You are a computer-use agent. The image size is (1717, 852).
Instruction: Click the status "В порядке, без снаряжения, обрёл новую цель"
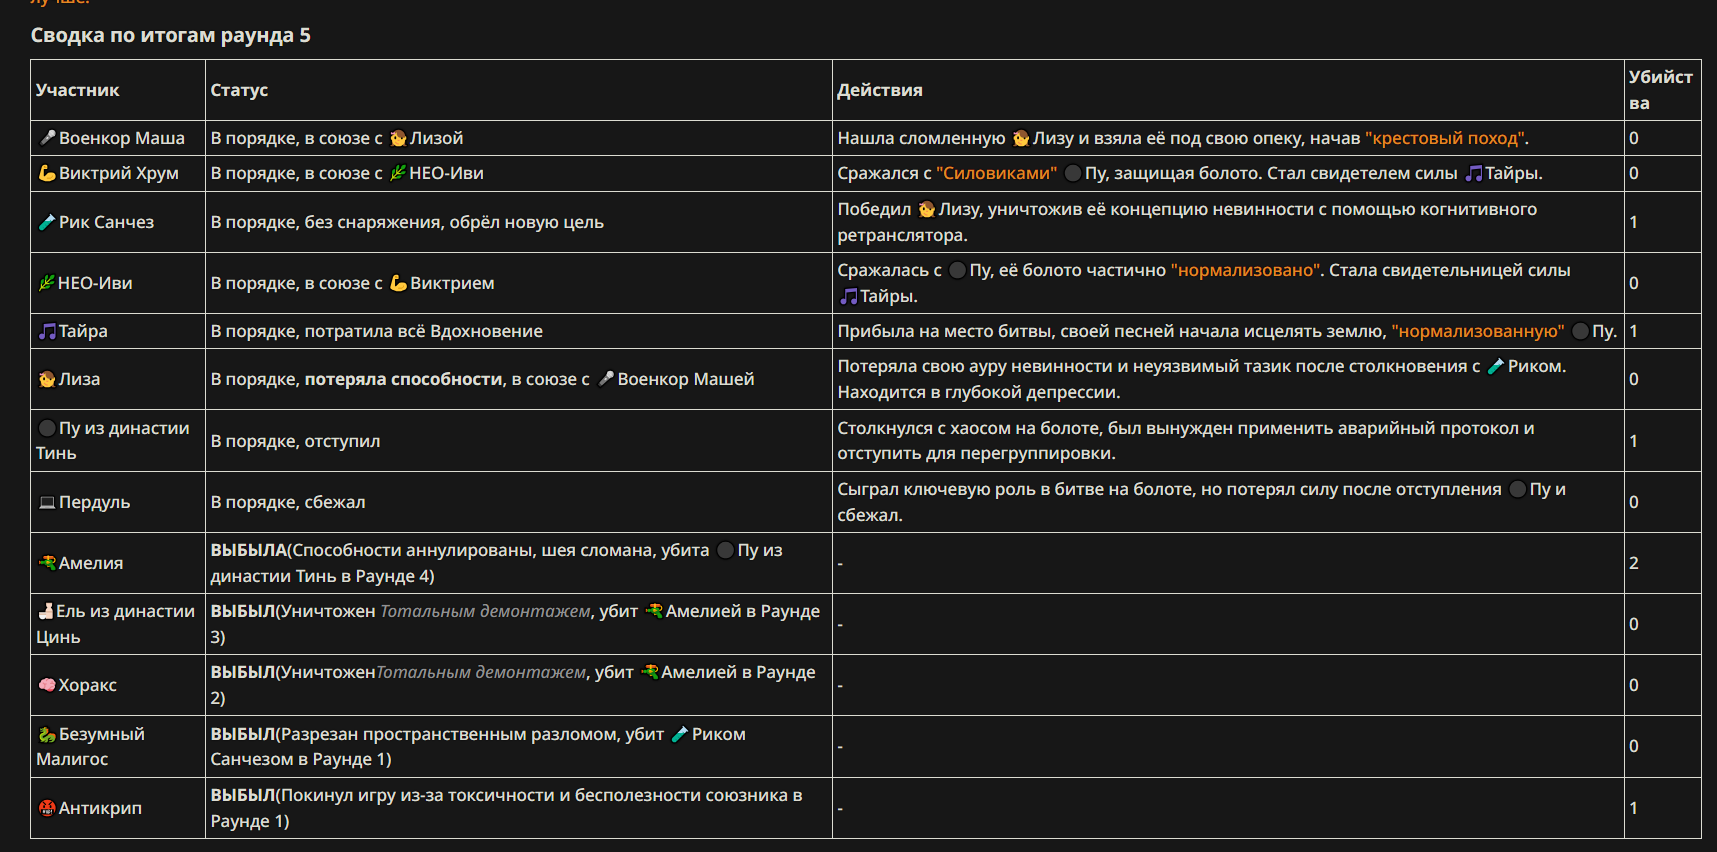click(407, 222)
